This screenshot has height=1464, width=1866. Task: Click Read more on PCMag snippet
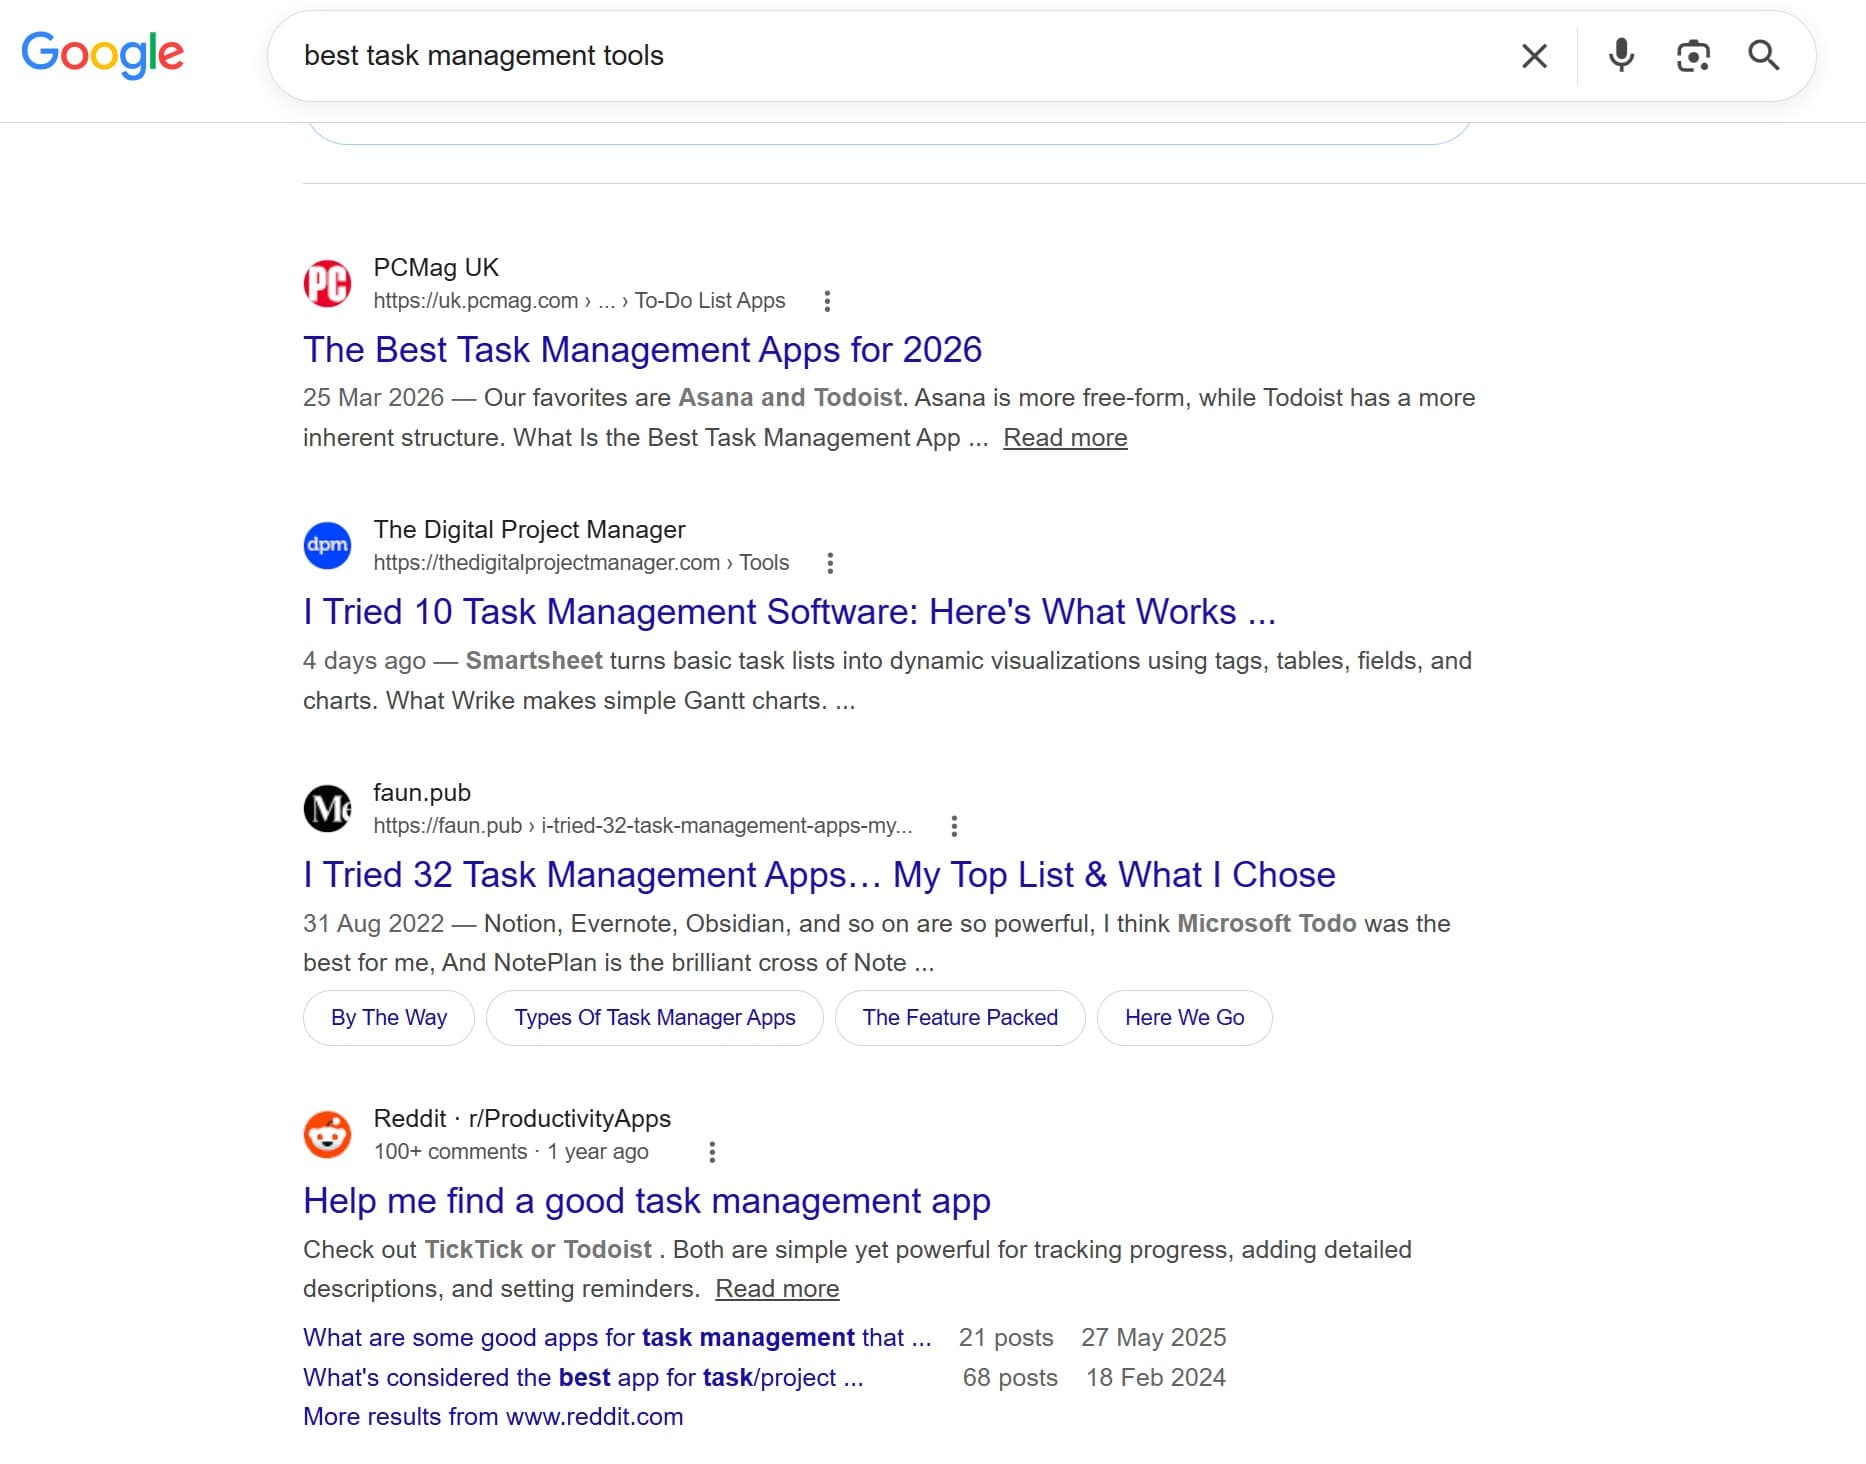1065,438
